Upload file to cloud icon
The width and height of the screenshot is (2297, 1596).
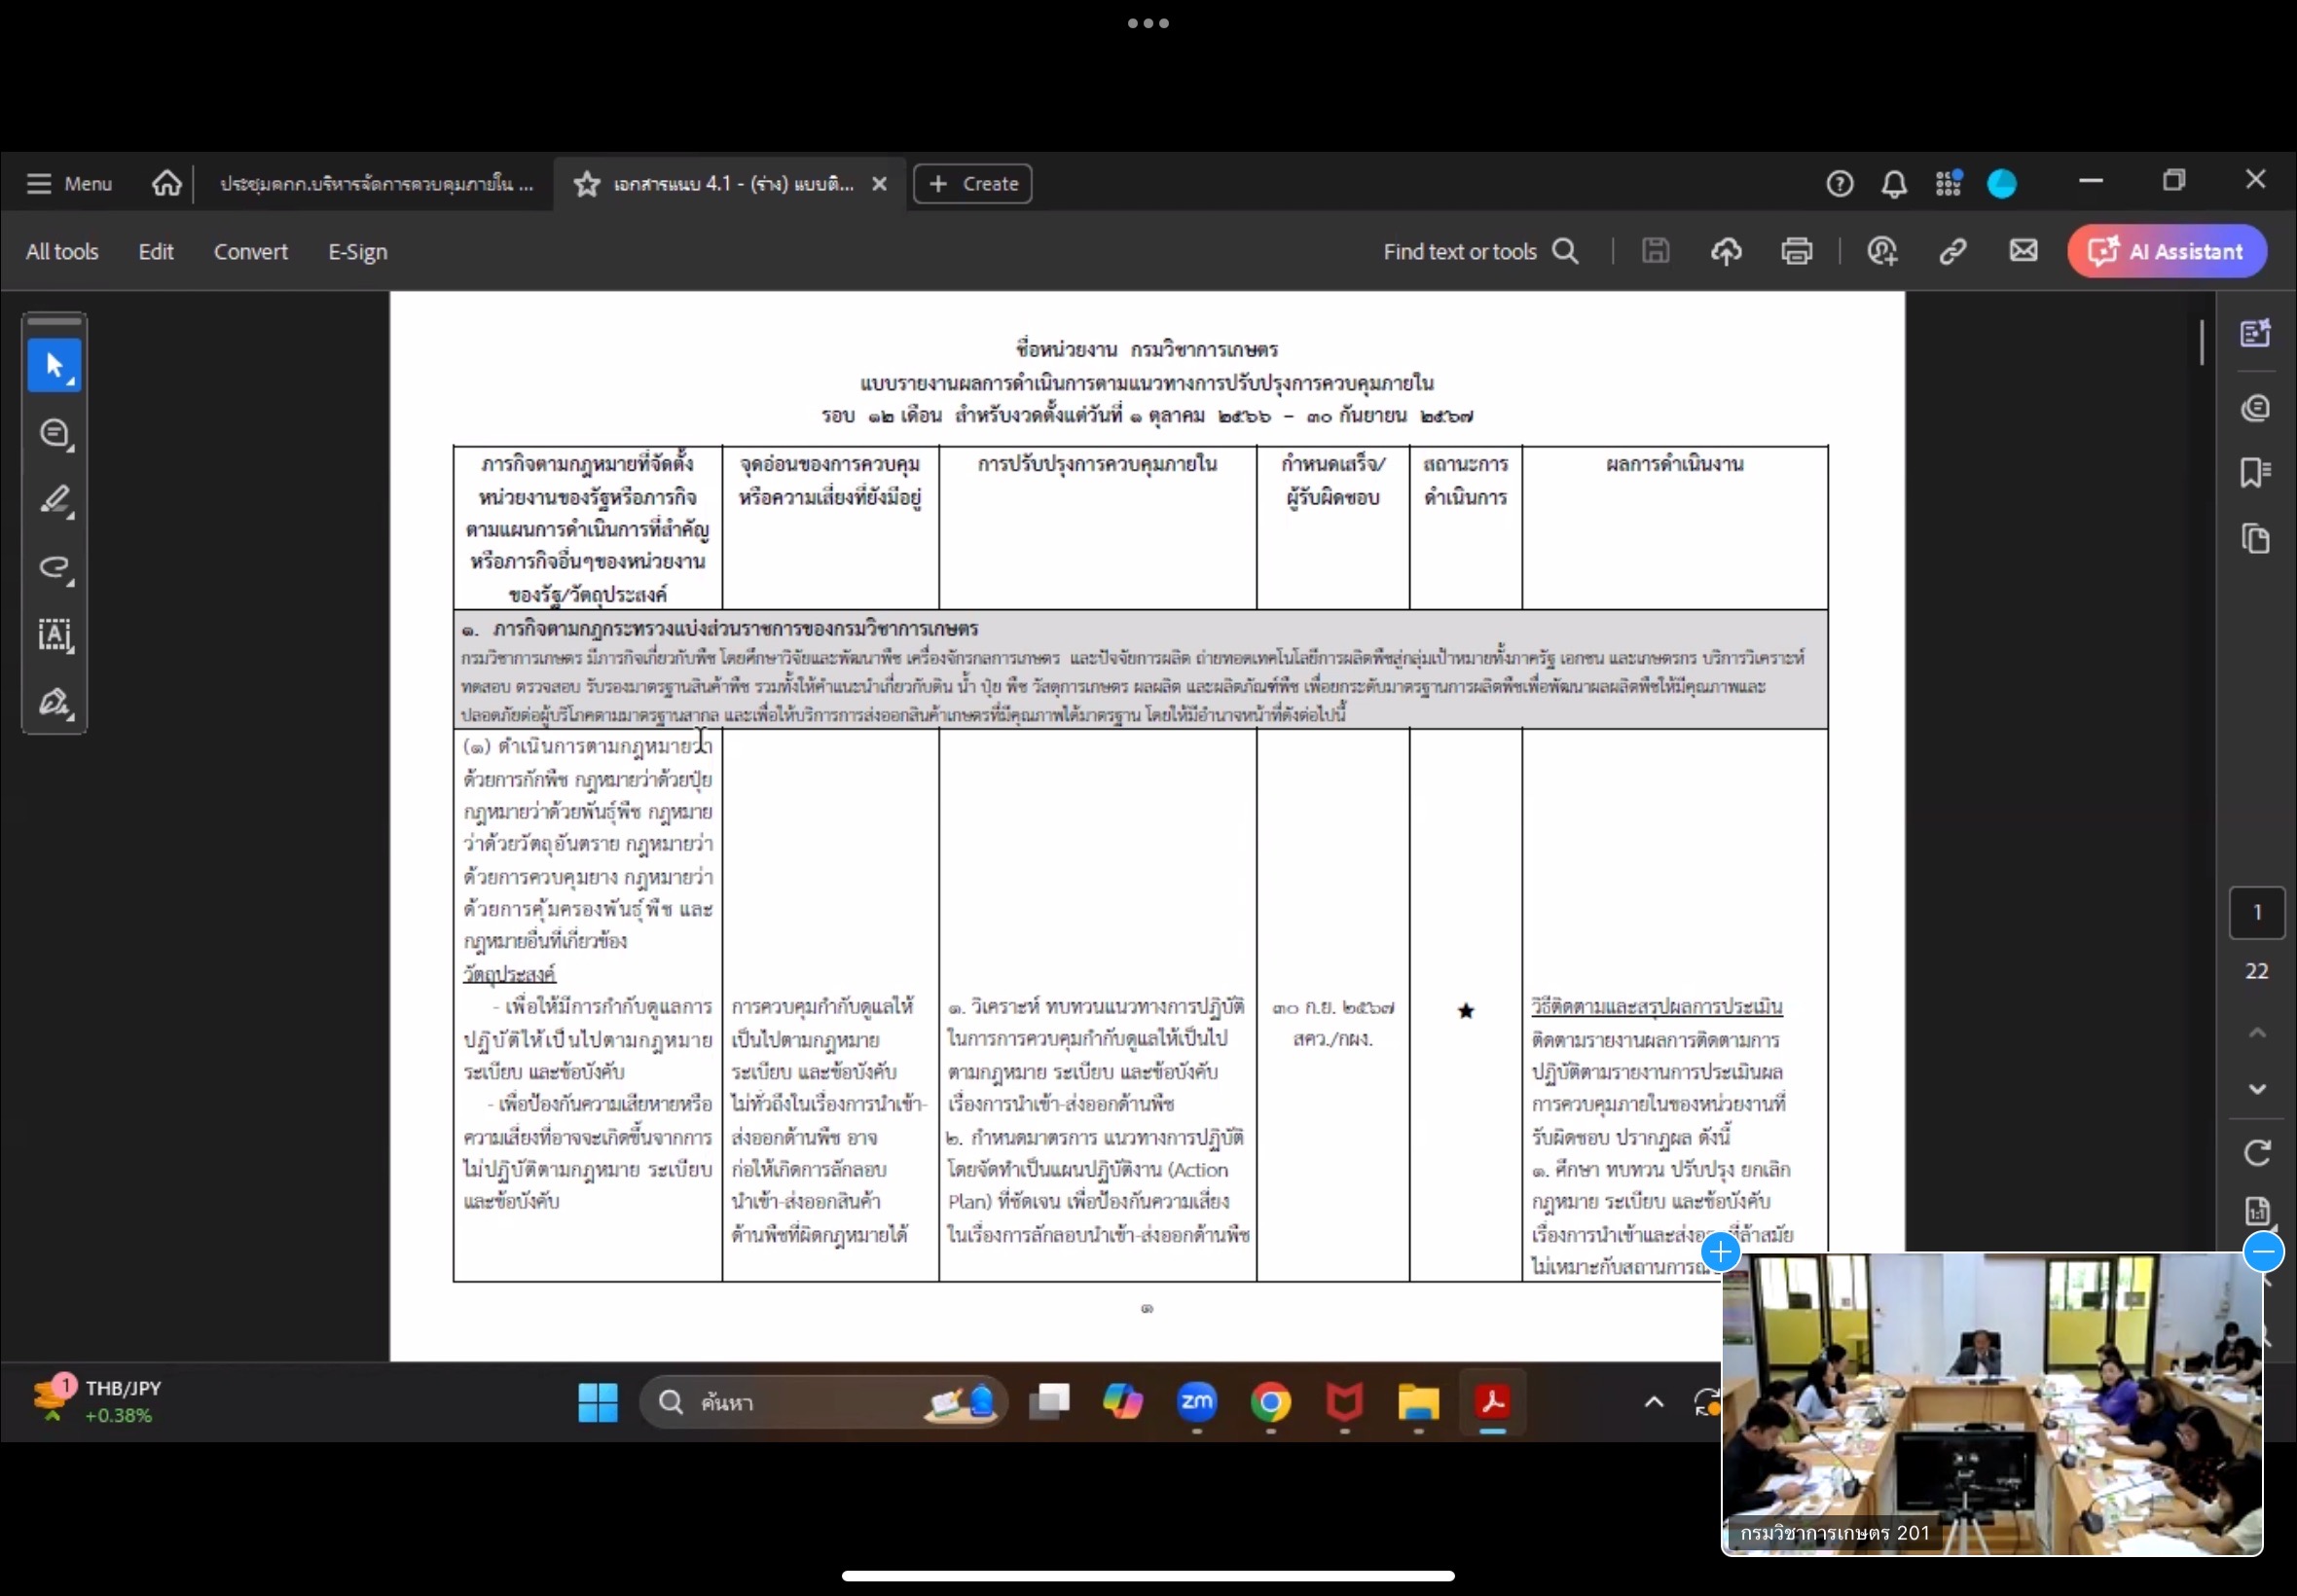tap(1726, 251)
